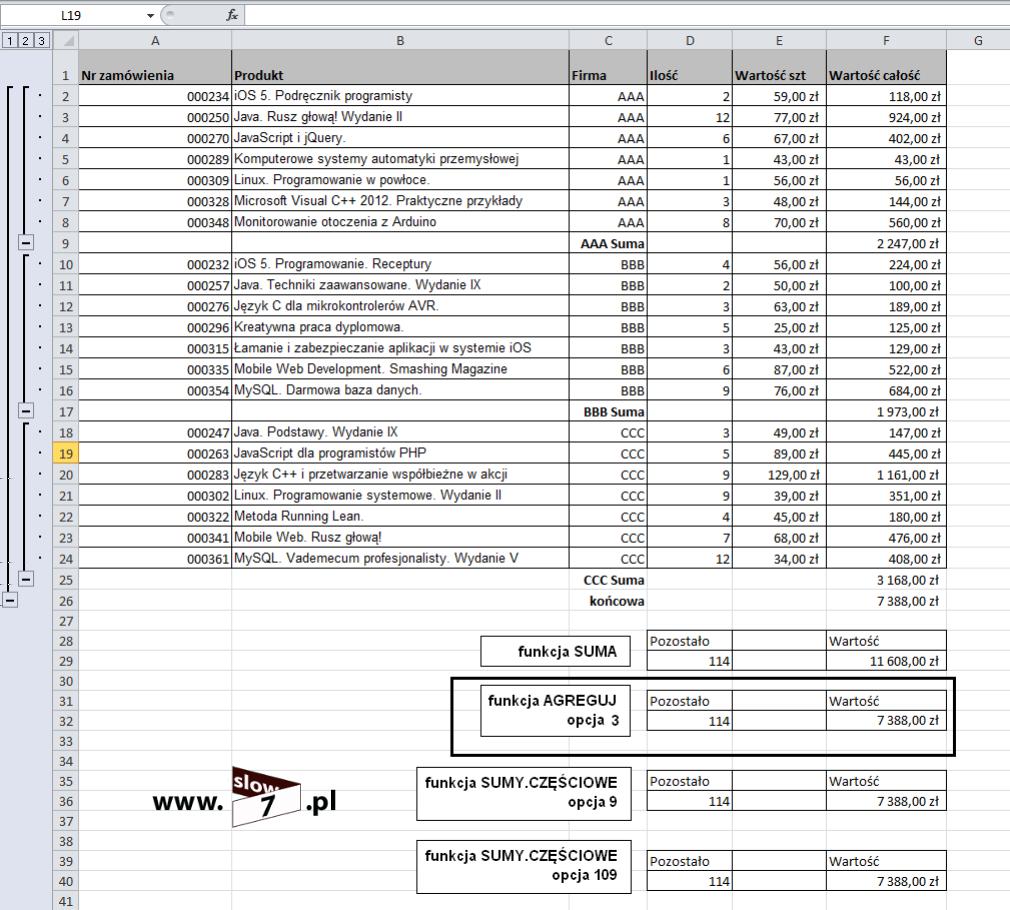
Task: Select the 'końcowa' total label cell
Action: pos(608,601)
